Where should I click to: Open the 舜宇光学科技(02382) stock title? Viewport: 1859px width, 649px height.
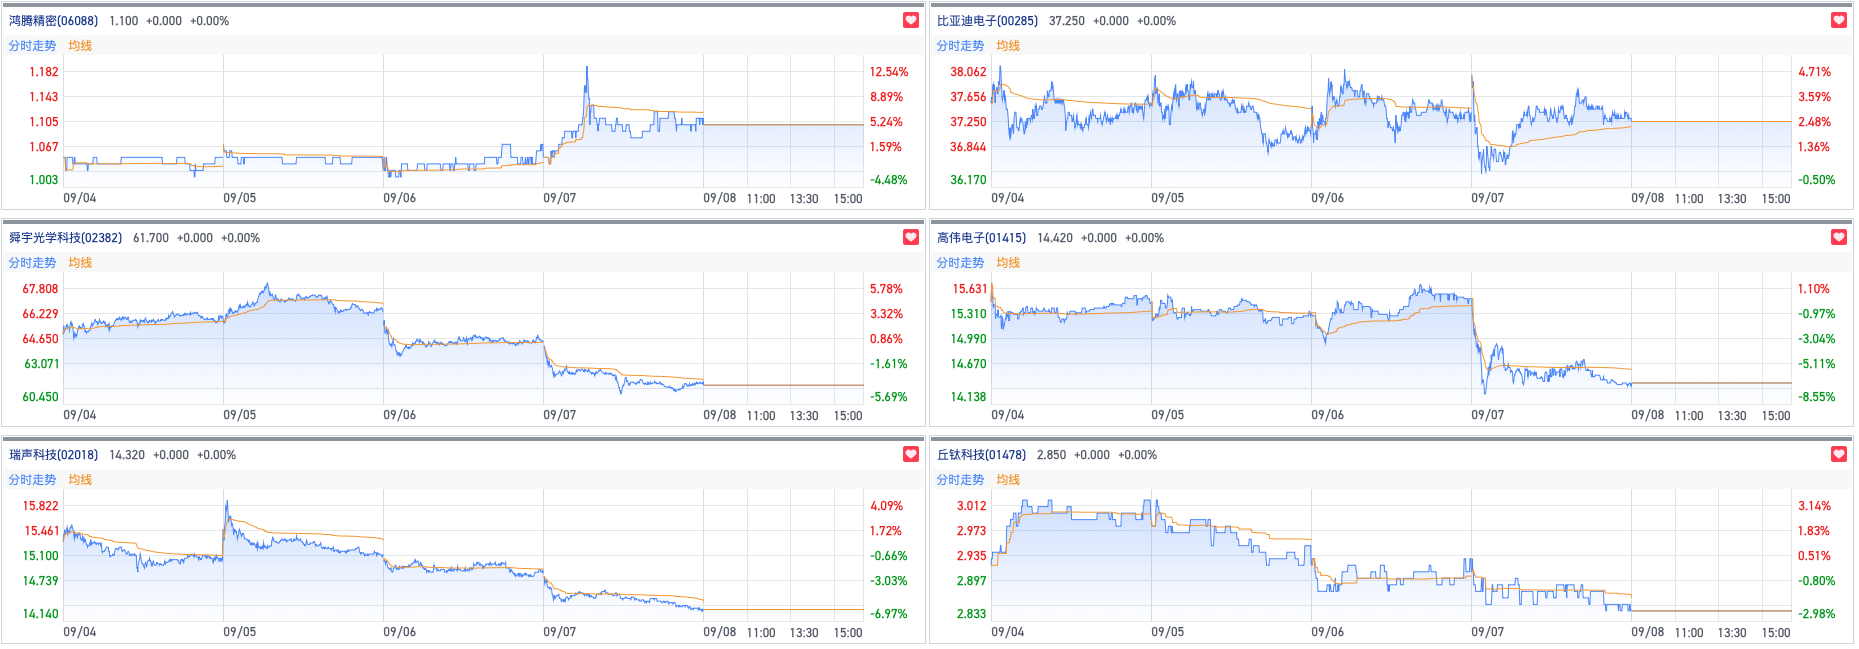point(65,238)
